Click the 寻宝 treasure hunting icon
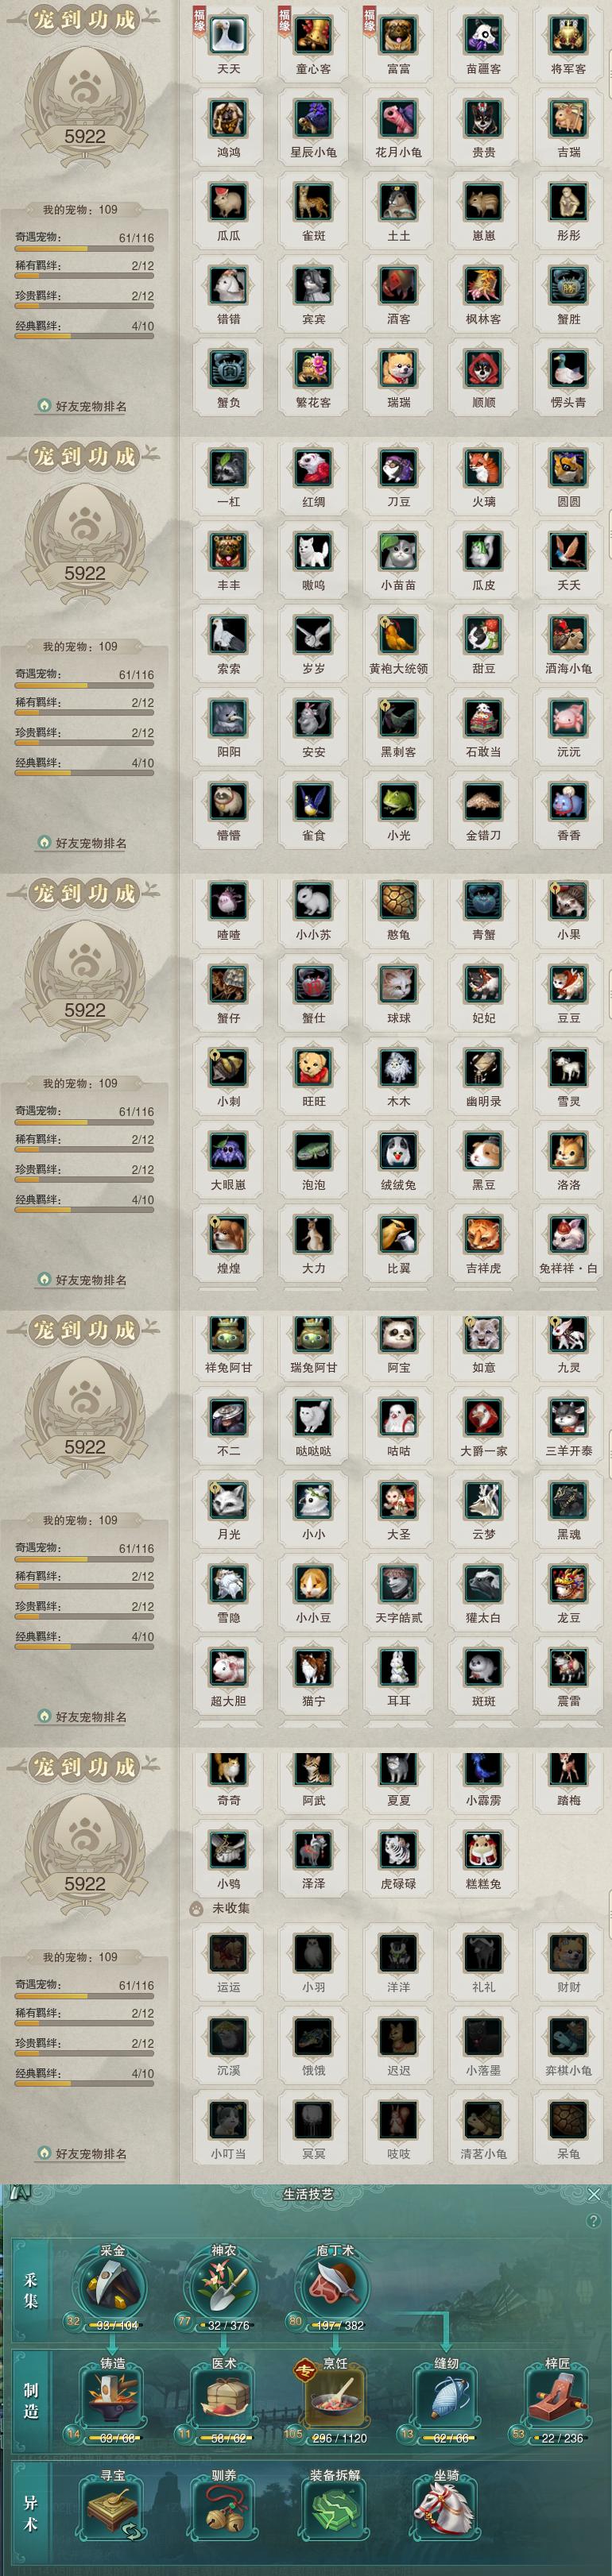The image size is (612, 2576). (x=112, y=2511)
